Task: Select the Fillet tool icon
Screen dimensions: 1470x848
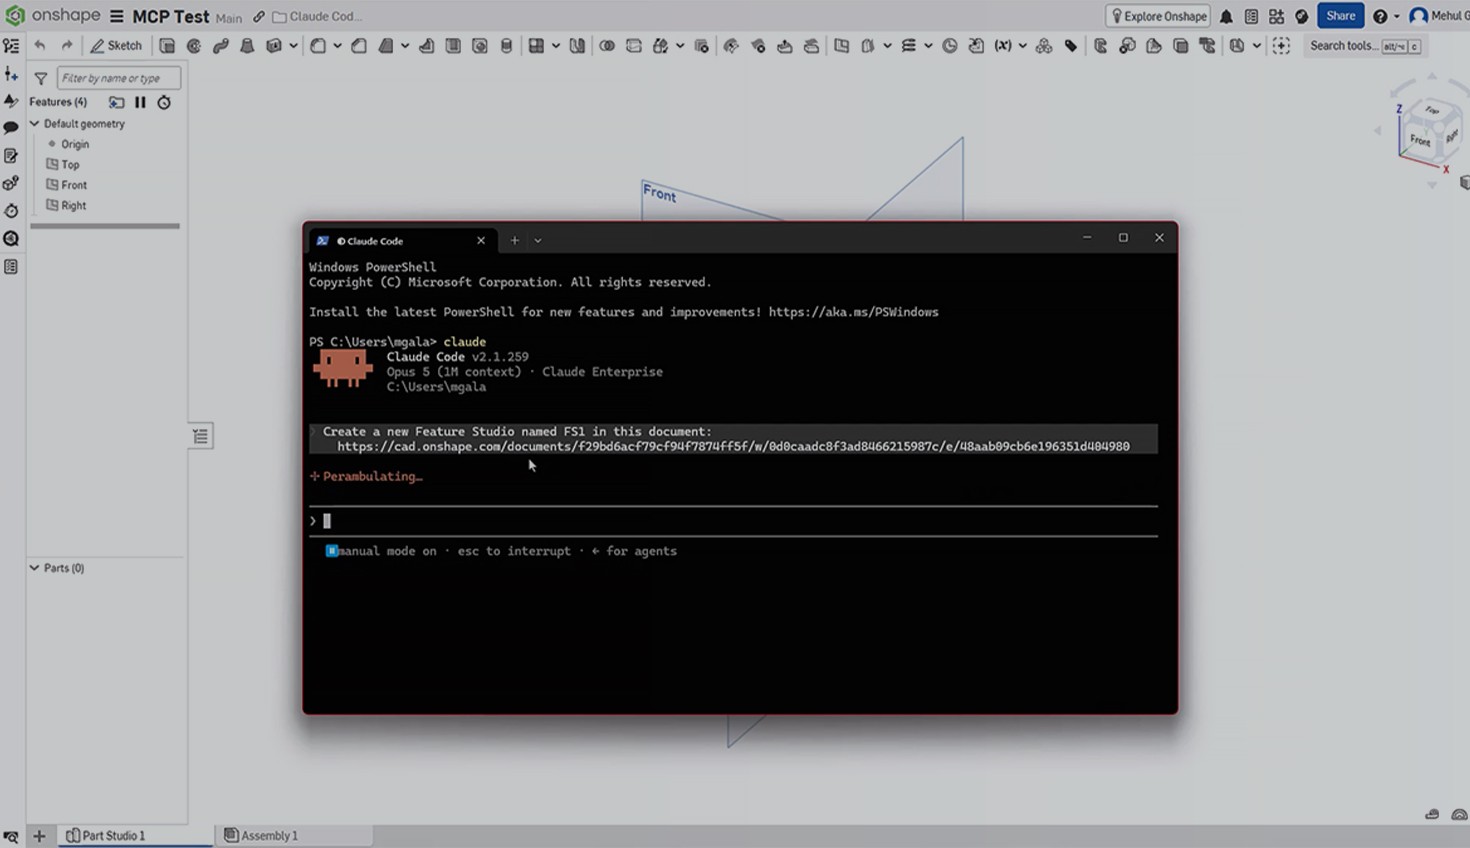Action: point(318,46)
